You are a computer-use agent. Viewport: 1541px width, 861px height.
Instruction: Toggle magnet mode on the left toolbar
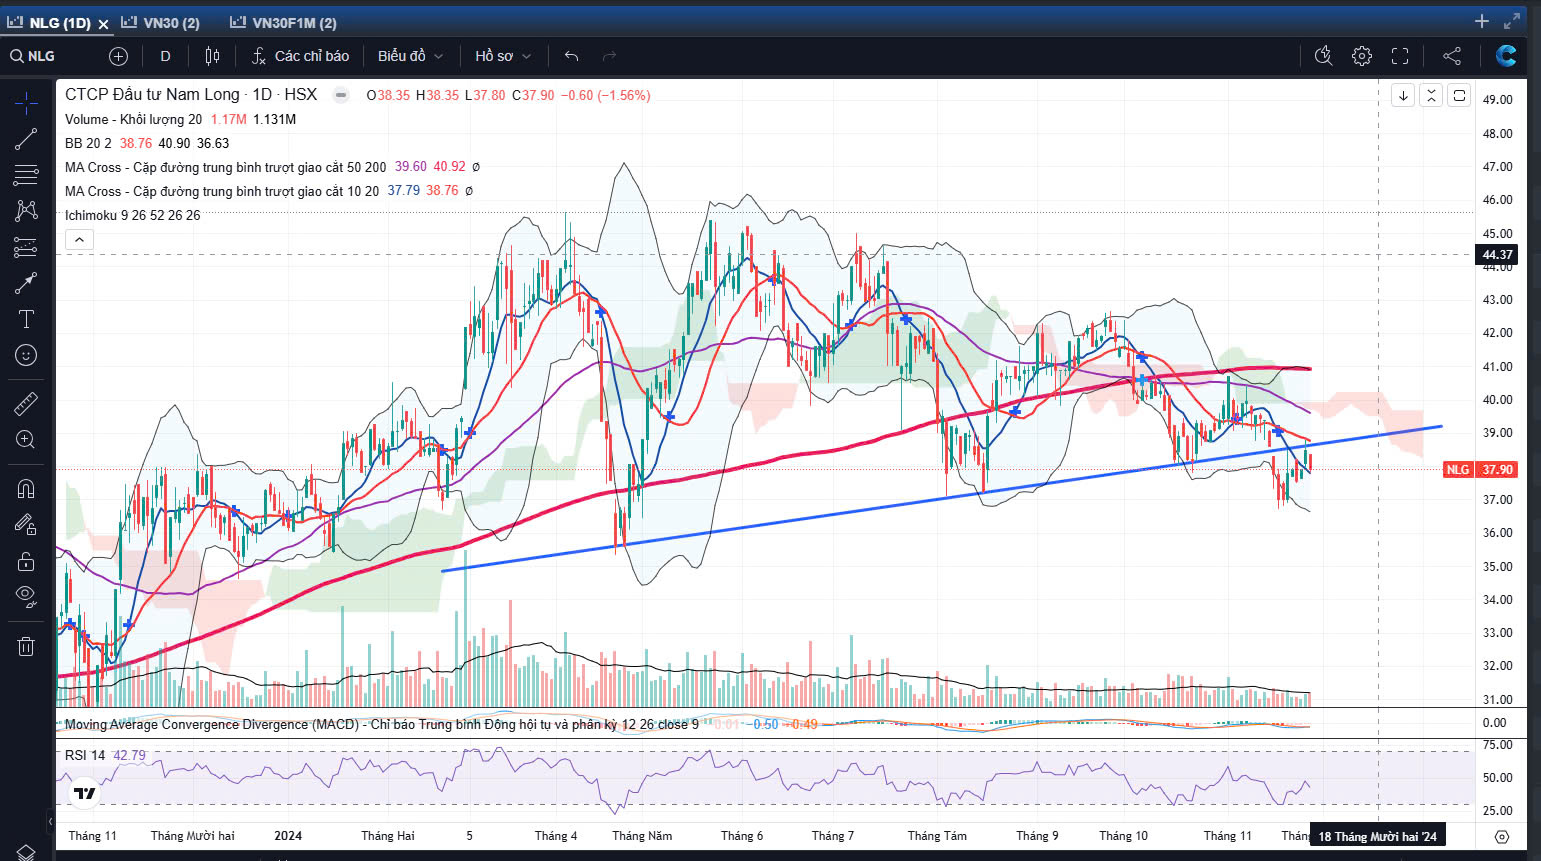click(26, 488)
